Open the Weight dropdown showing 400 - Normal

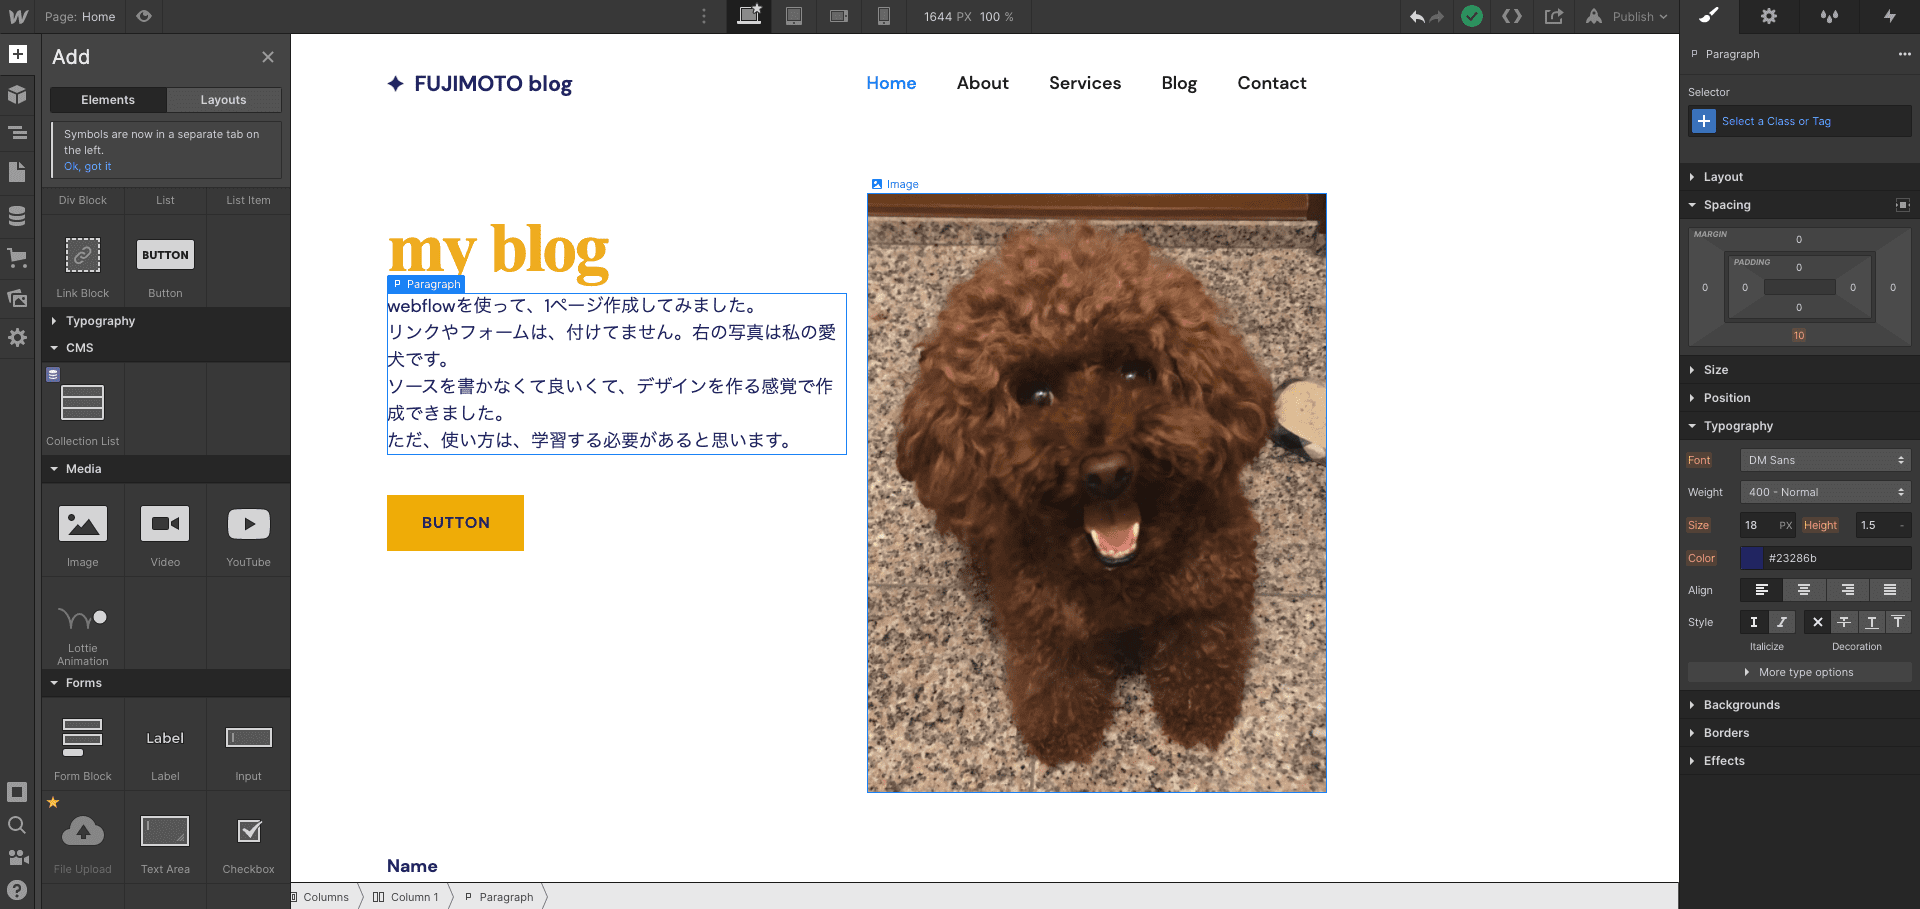click(x=1825, y=492)
